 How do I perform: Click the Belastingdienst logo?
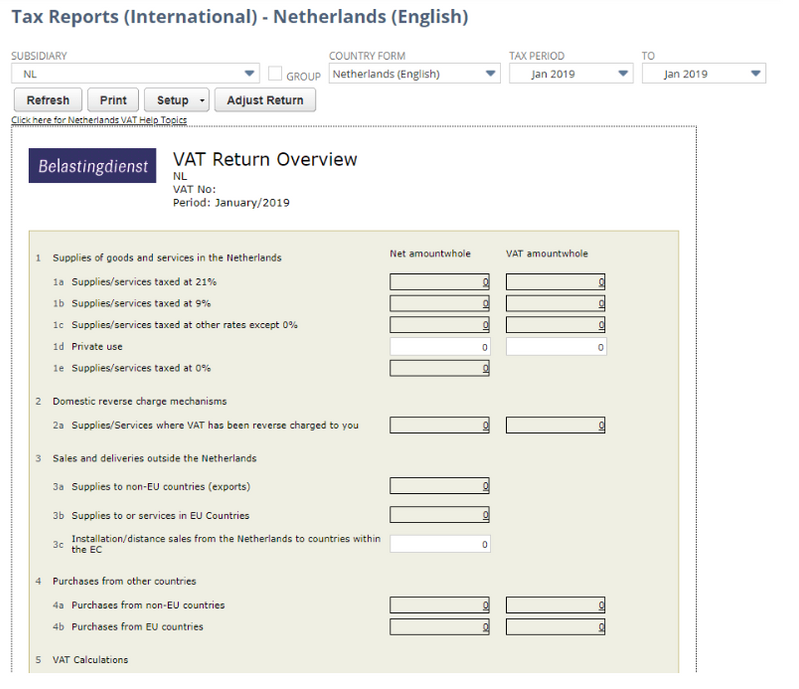click(x=93, y=167)
